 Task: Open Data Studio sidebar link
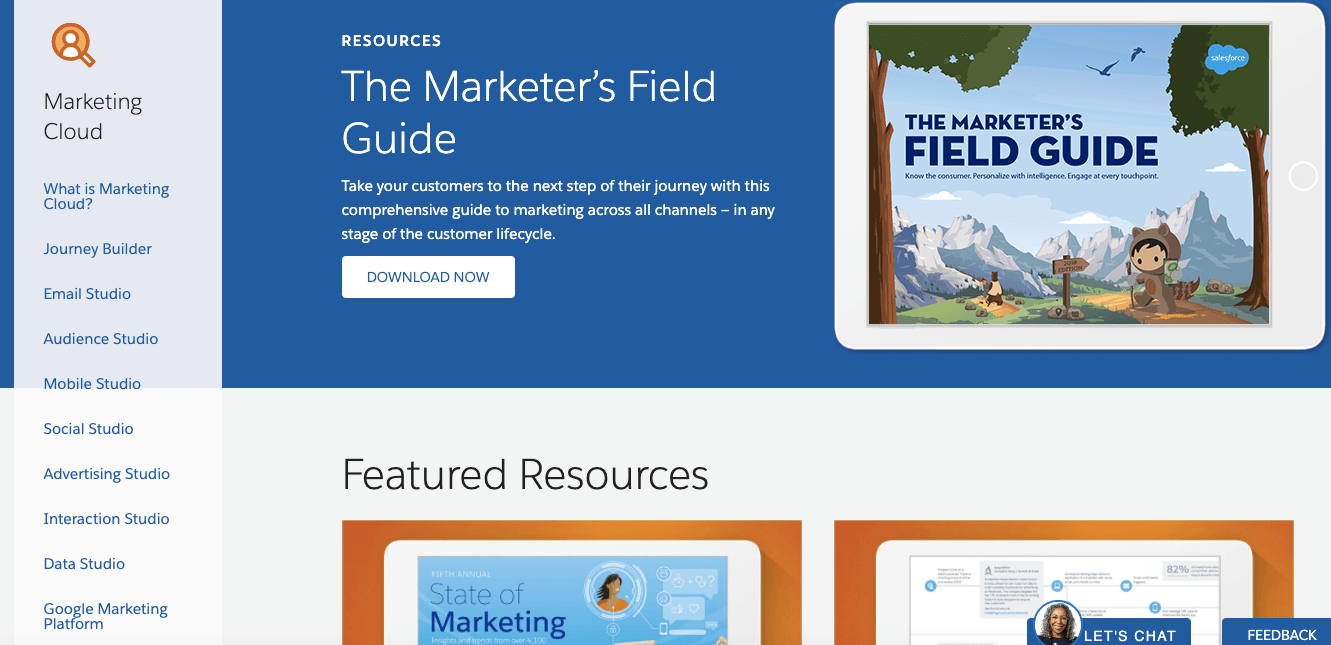[84, 564]
